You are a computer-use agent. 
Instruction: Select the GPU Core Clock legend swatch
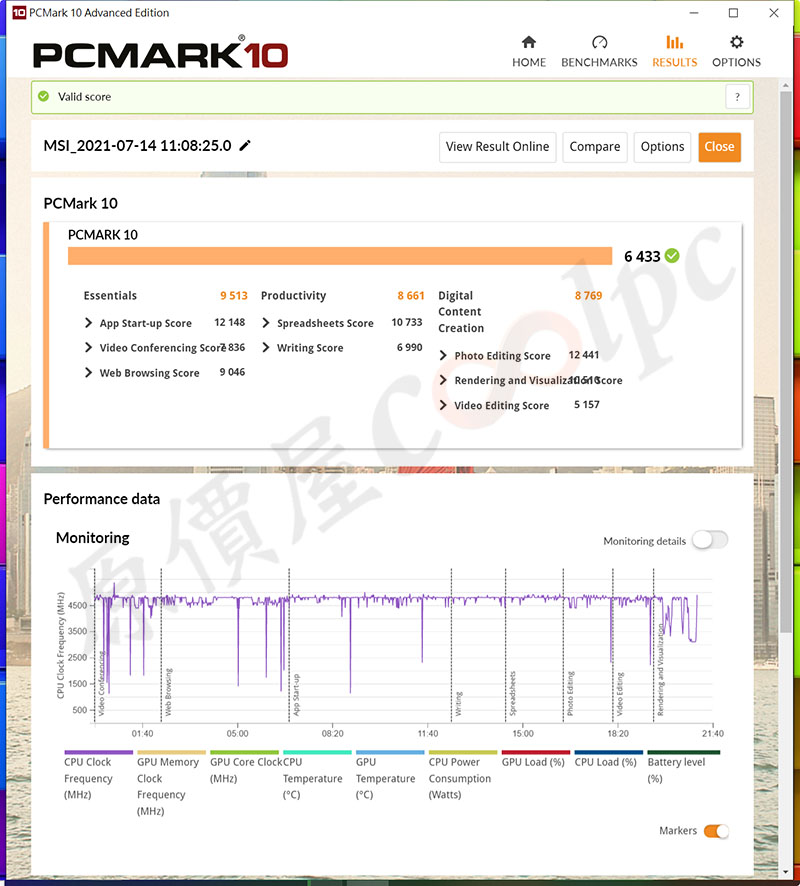[244, 753]
